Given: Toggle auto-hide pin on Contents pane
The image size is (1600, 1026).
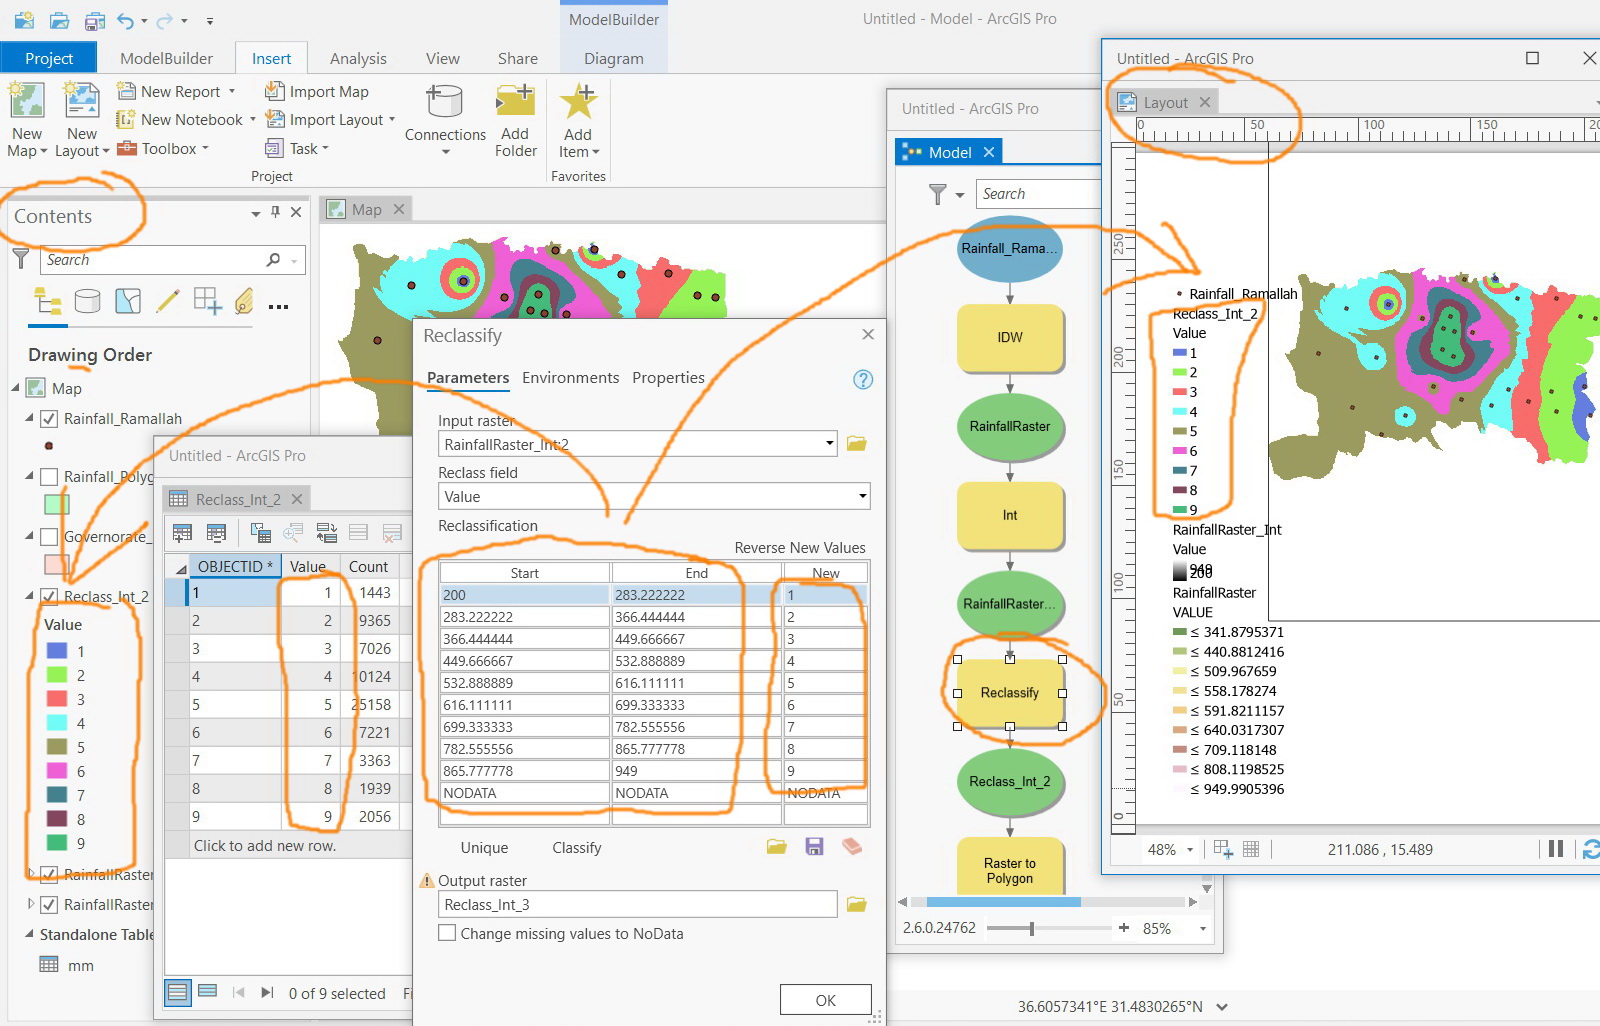Looking at the screenshot, I should point(276,212).
